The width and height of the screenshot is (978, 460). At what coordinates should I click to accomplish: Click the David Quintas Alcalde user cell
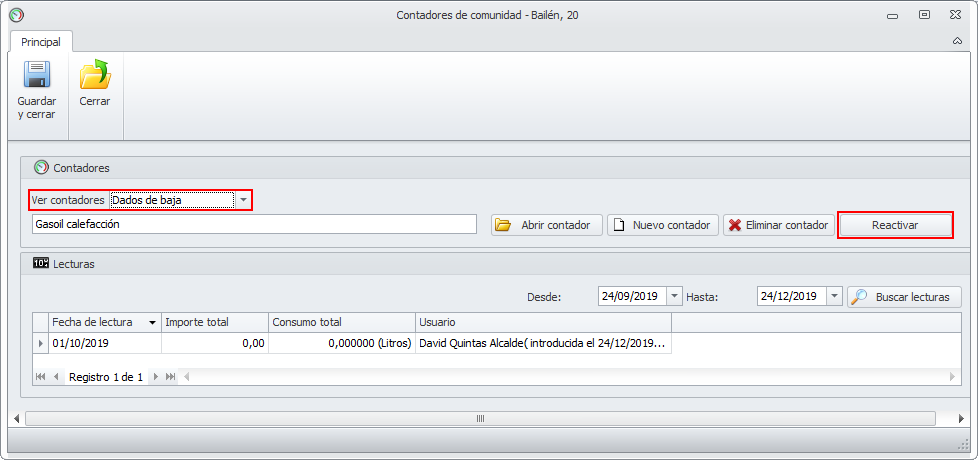544,343
